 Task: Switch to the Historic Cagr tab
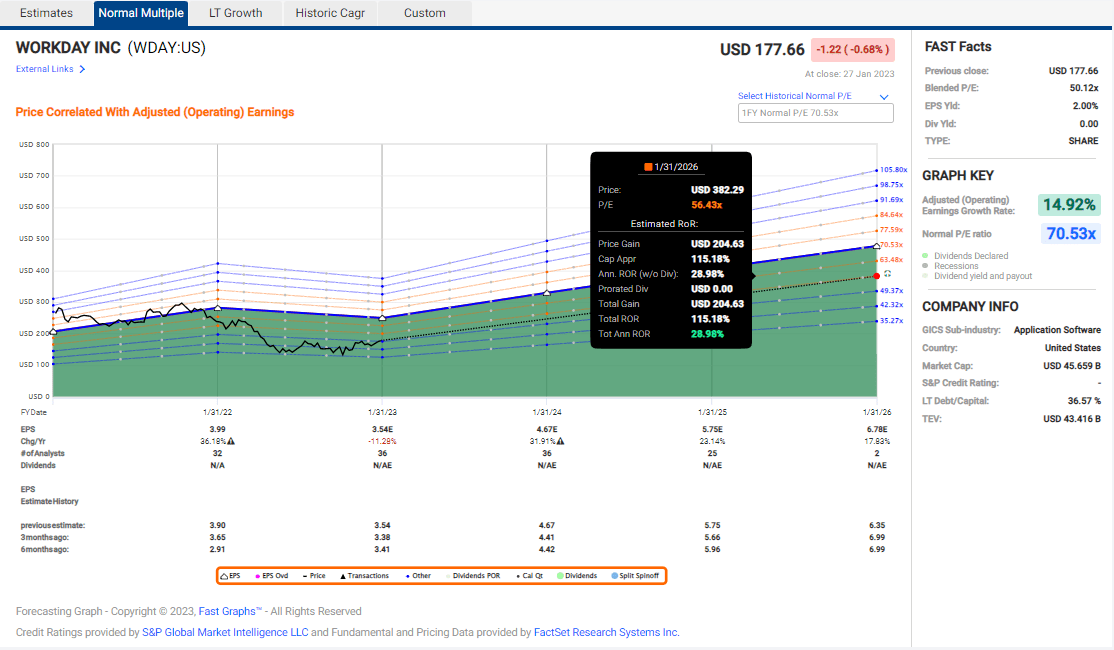pyautogui.click(x=330, y=12)
